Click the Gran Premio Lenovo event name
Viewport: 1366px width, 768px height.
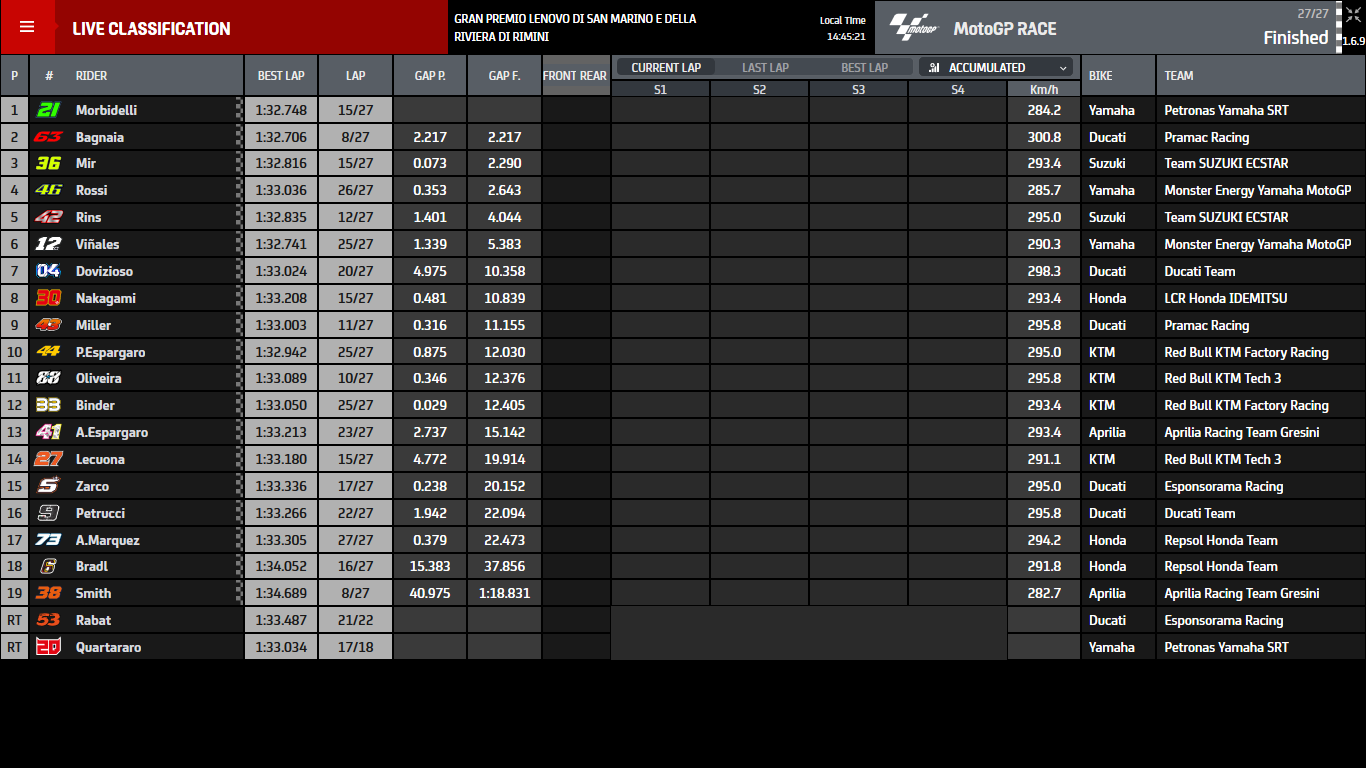pos(575,28)
